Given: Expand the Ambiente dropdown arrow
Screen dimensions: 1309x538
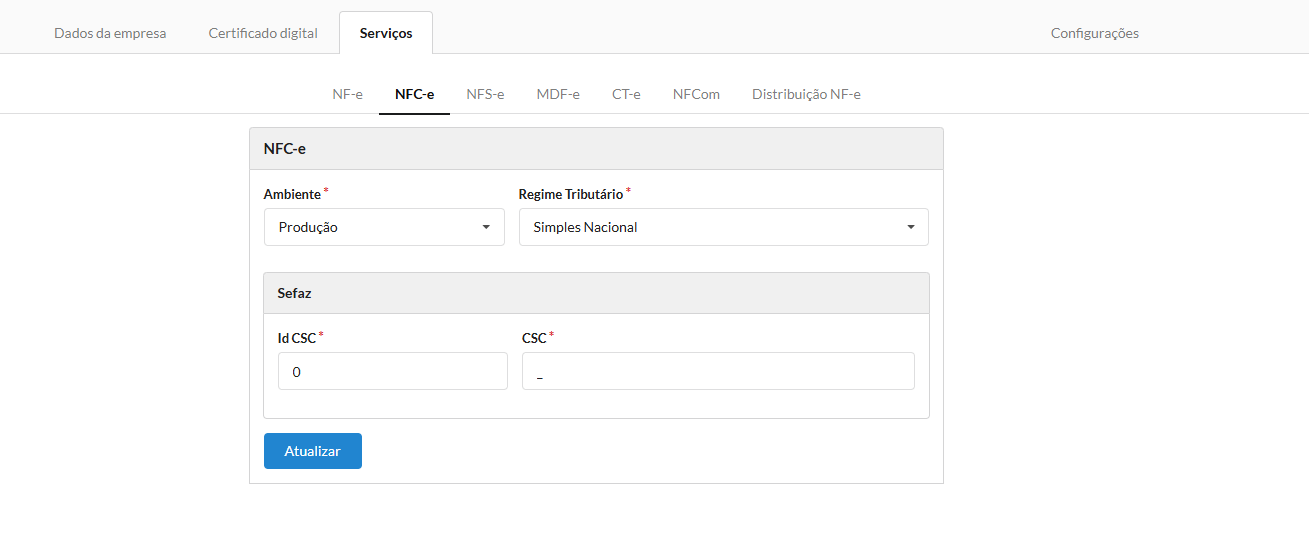Looking at the screenshot, I should [486, 227].
